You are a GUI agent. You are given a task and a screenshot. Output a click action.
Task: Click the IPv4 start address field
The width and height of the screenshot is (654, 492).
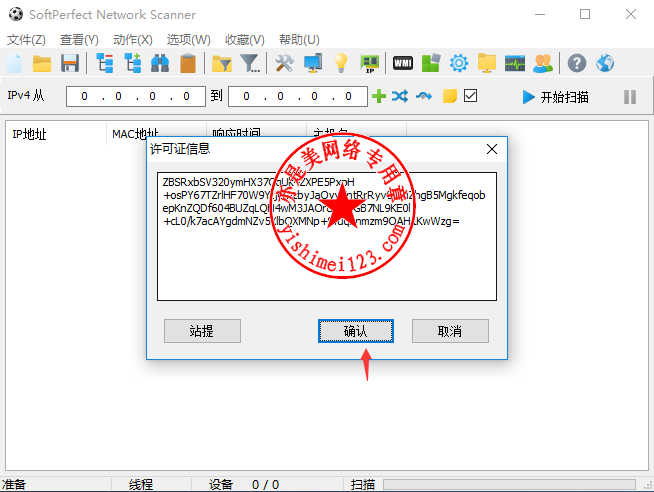point(136,96)
